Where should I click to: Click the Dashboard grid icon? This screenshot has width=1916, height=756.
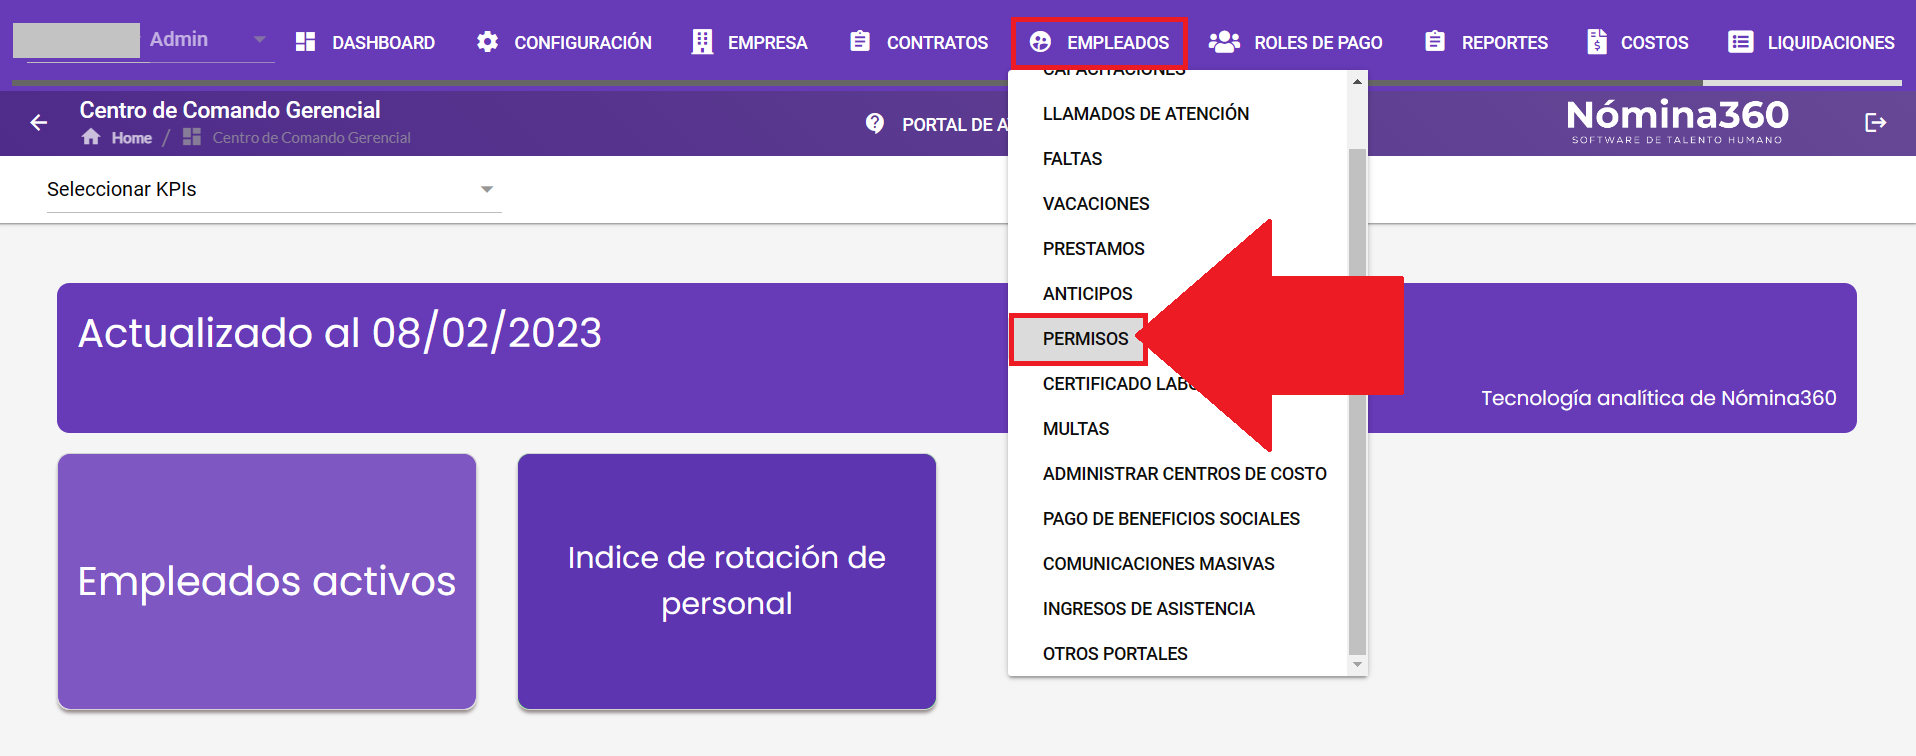tap(306, 42)
